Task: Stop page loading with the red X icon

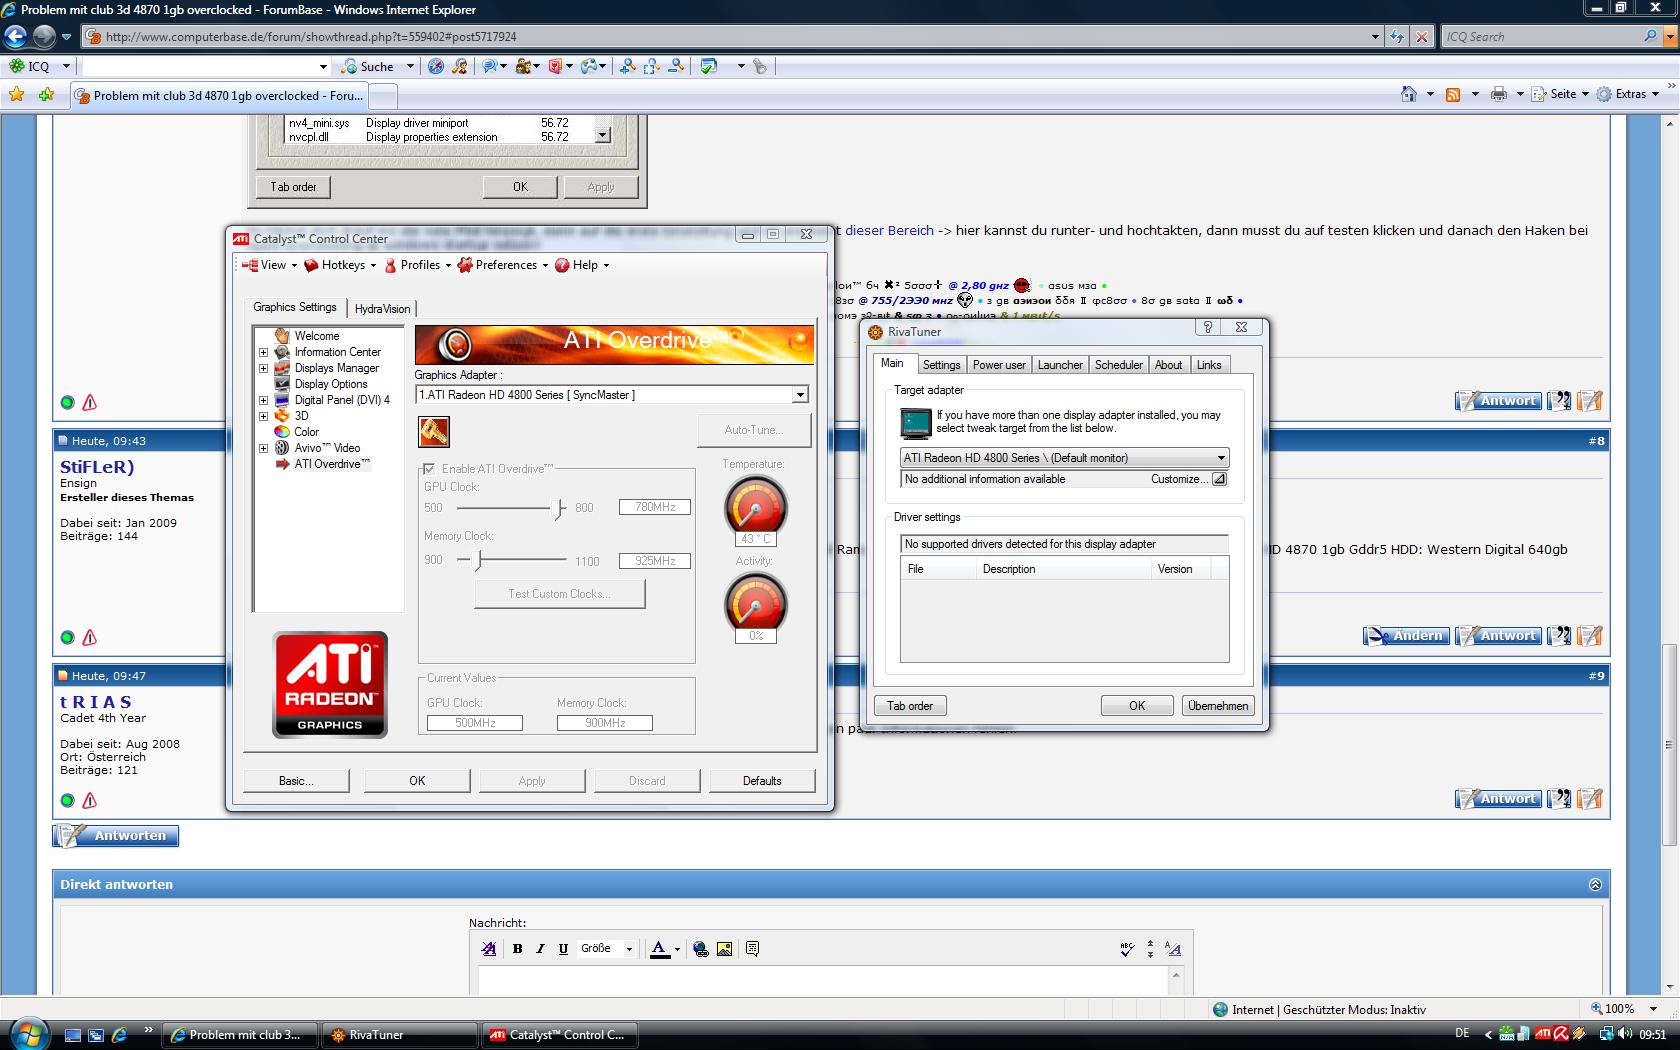Action: 1421,37
